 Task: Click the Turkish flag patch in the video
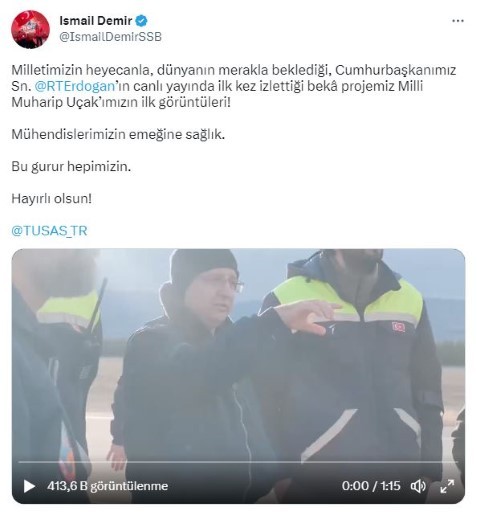398,326
